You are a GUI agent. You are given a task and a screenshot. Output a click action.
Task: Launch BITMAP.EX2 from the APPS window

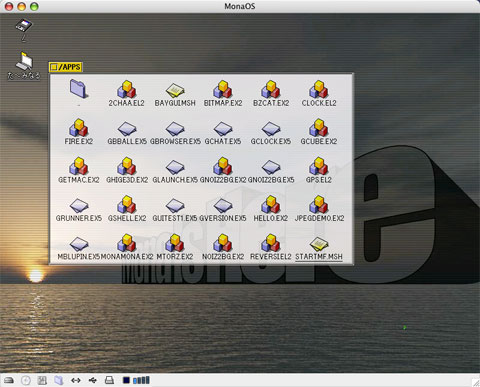tap(223, 89)
